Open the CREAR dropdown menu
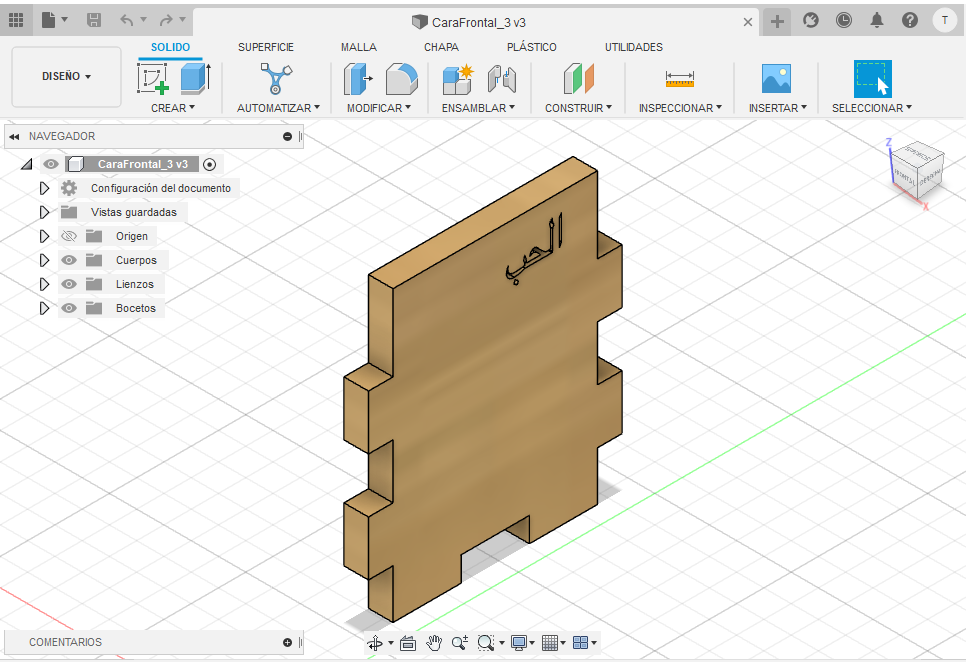 [173, 108]
